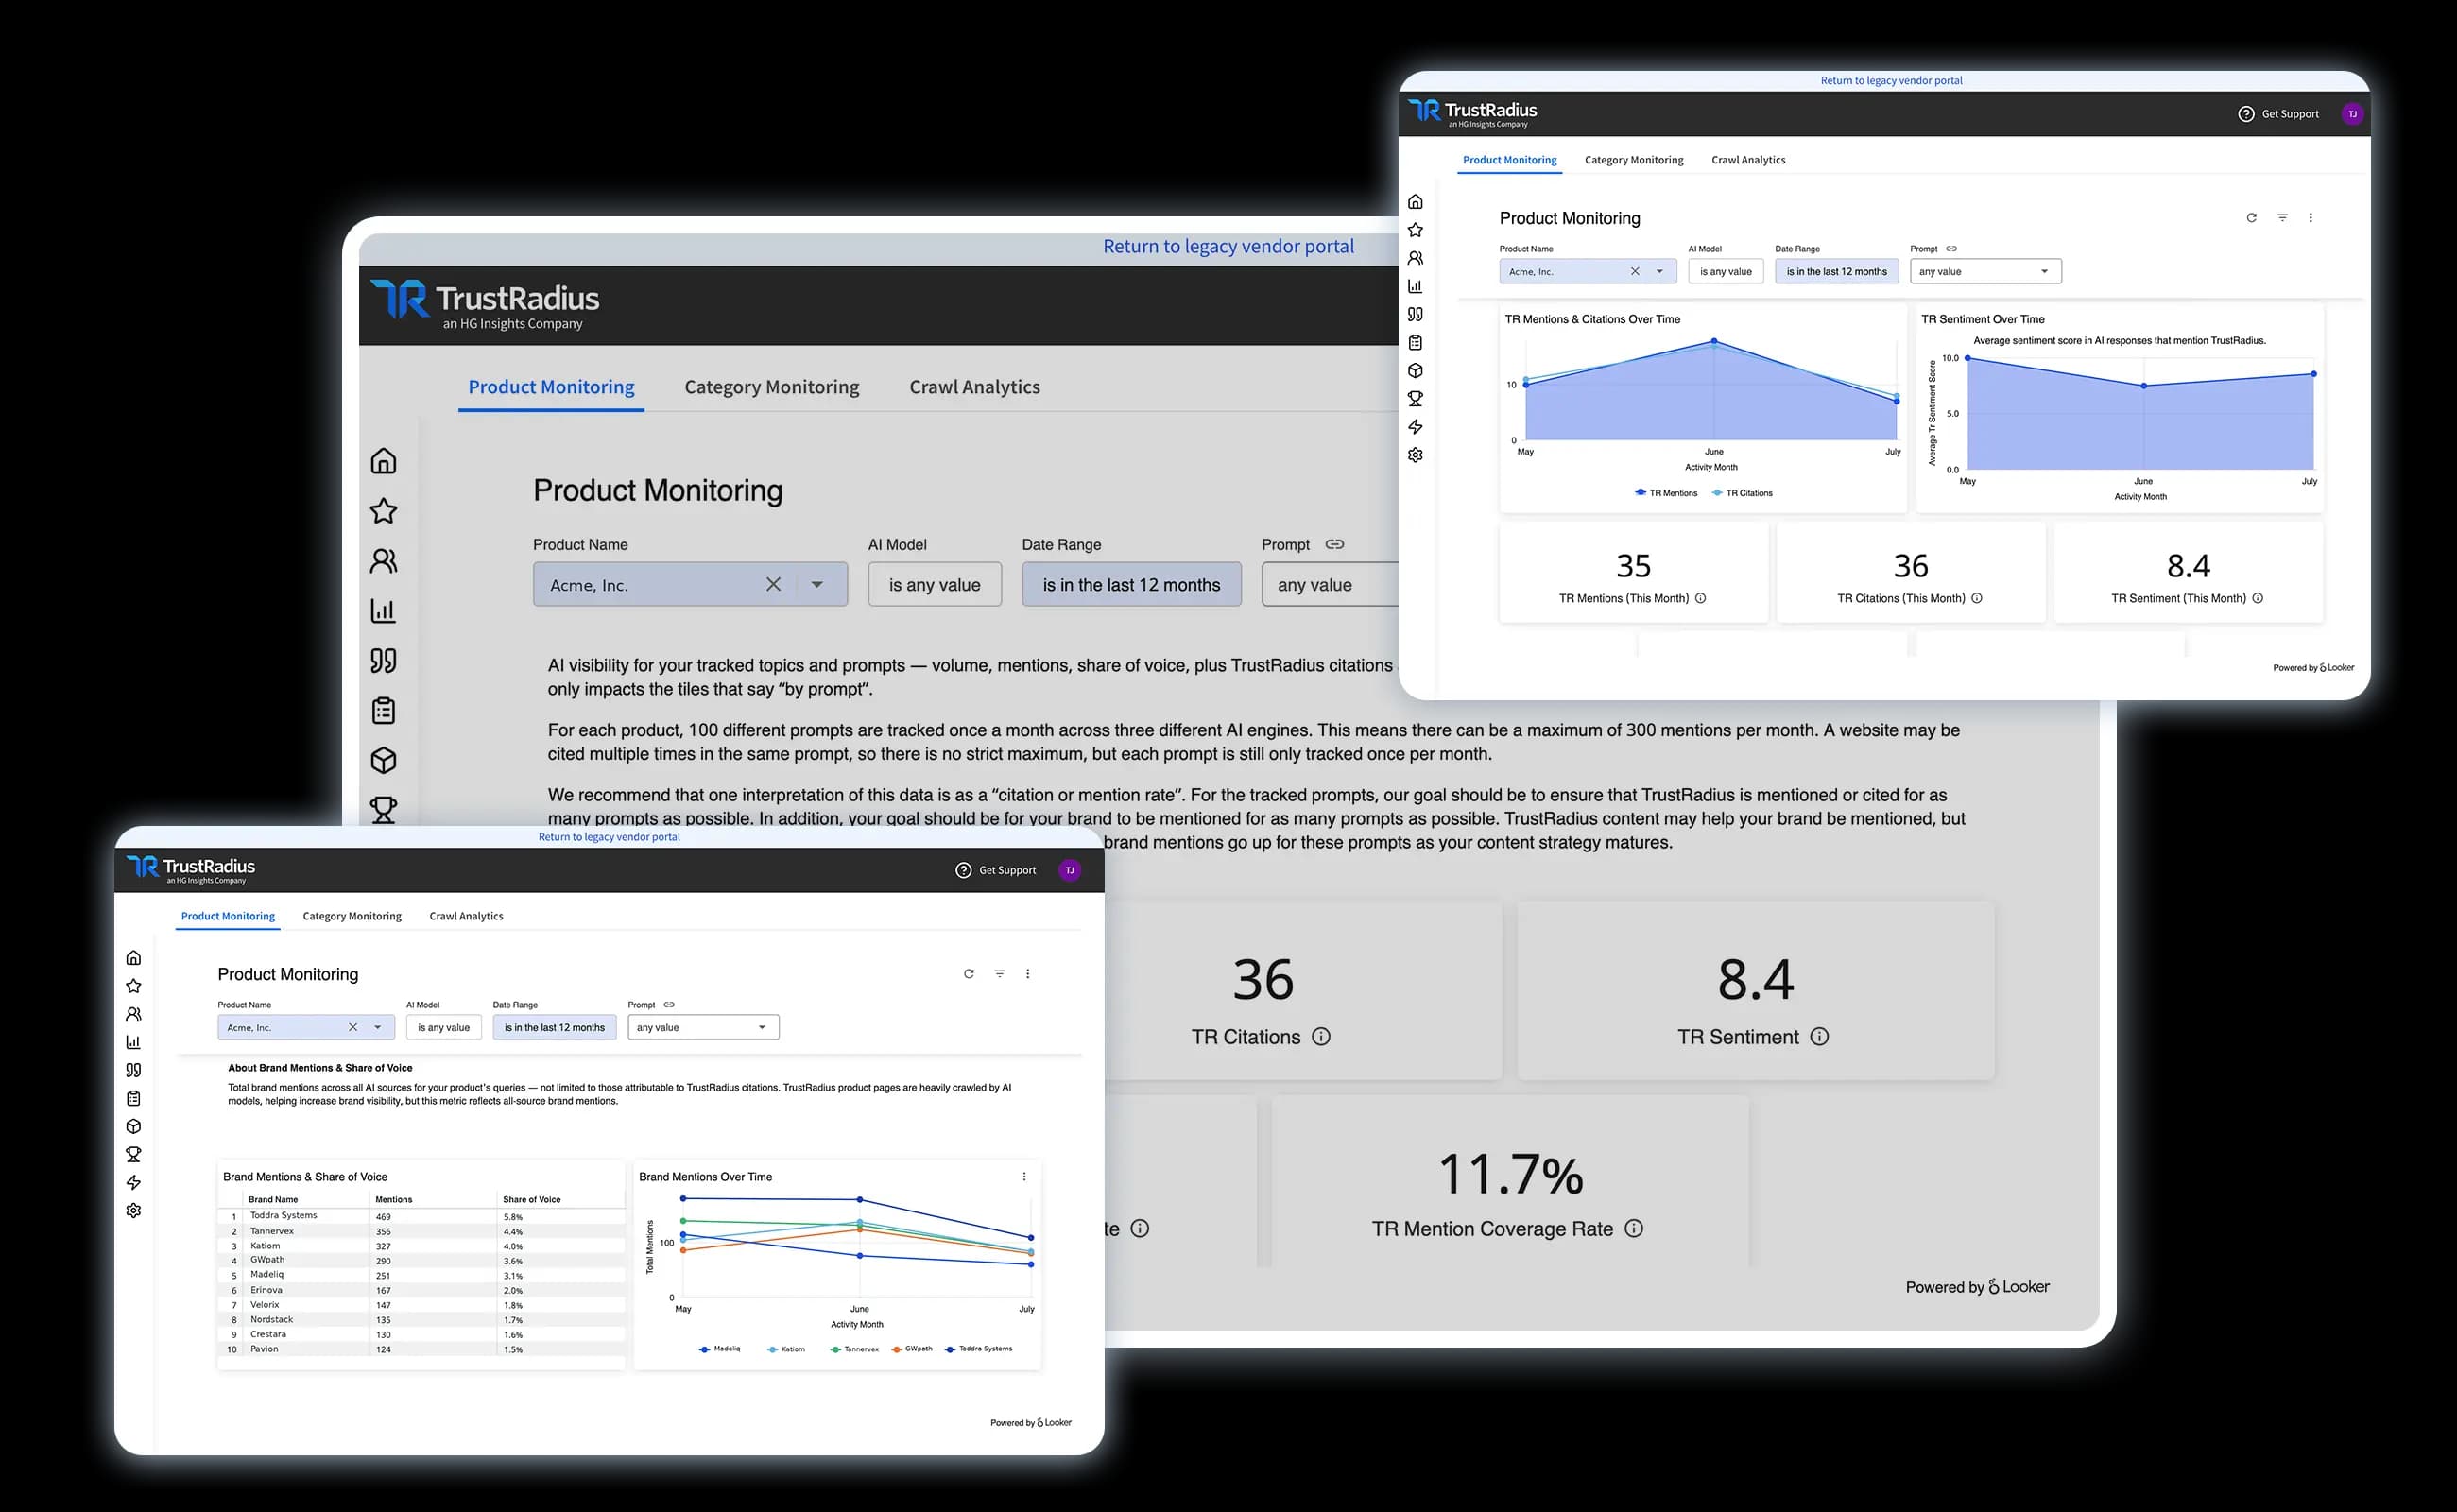
Task: Toggle TR Citations legend series in top-right chart
Action: (x=1742, y=493)
